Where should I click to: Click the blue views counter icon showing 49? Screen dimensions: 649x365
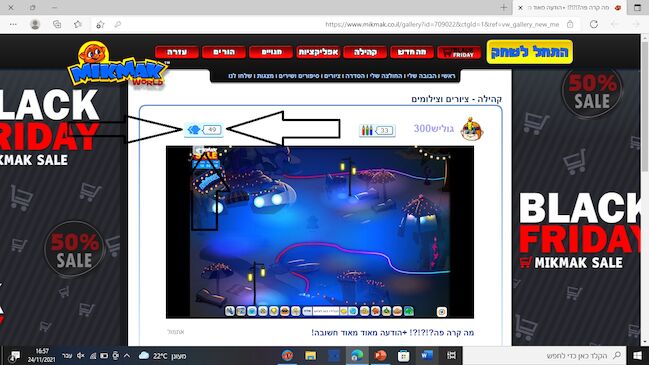(x=204, y=130)
